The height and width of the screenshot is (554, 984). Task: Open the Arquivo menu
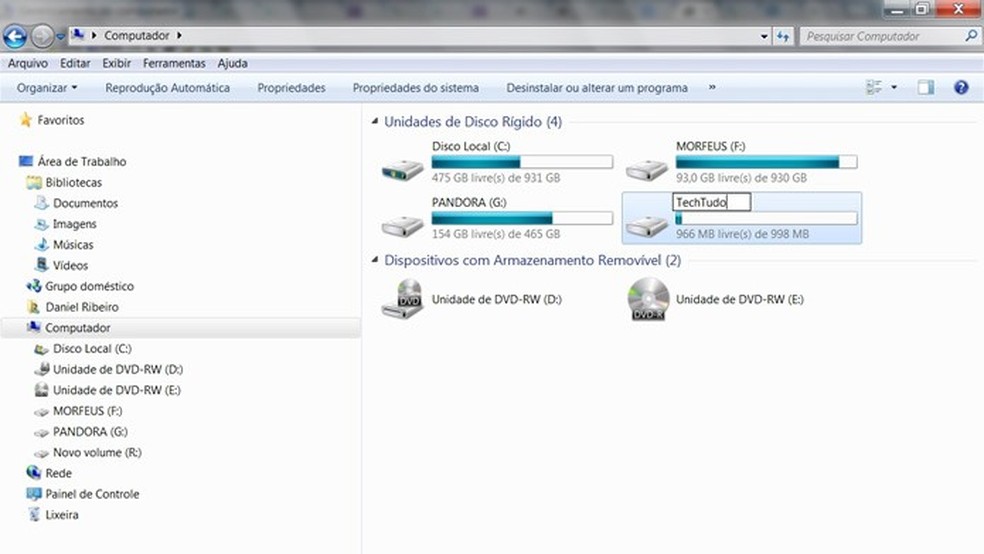click(28, 63)
